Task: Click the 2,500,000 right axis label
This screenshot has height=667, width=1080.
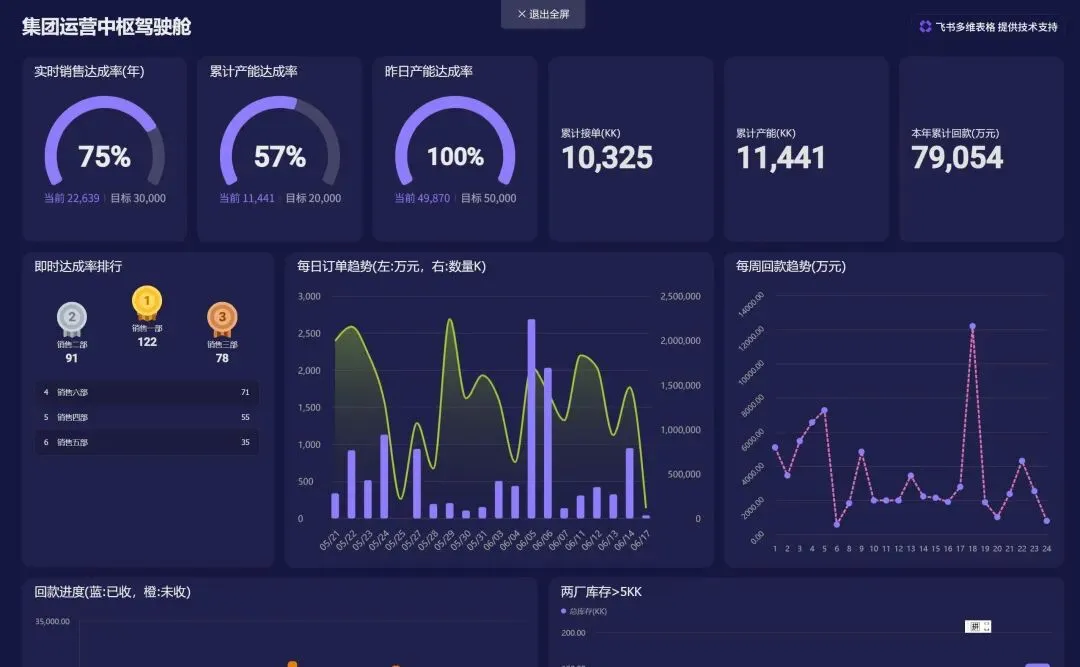Action: pos(681,296)
